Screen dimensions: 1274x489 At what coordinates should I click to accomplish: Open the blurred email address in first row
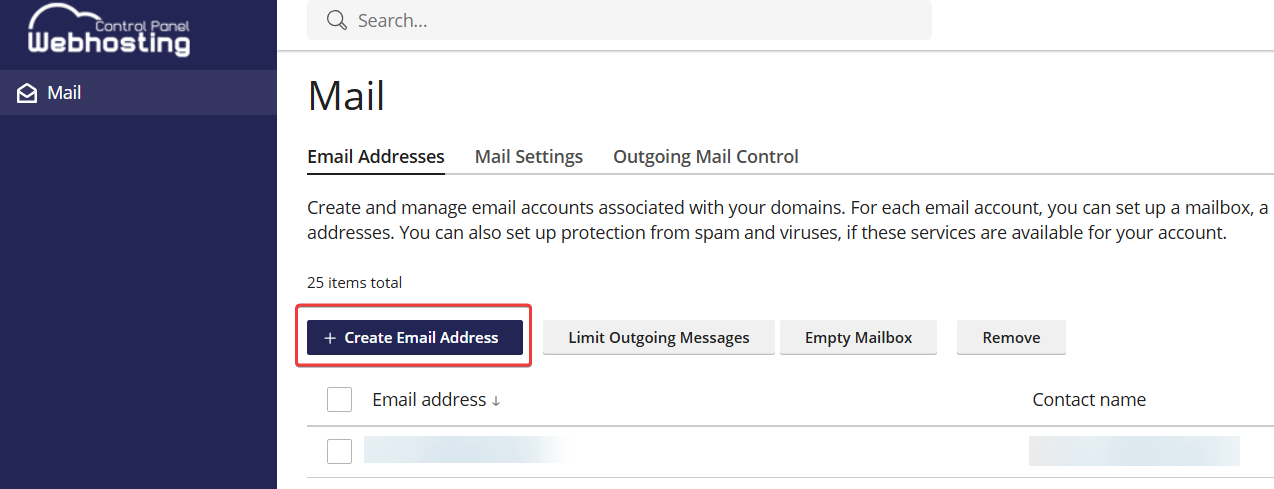coord(465,450)
